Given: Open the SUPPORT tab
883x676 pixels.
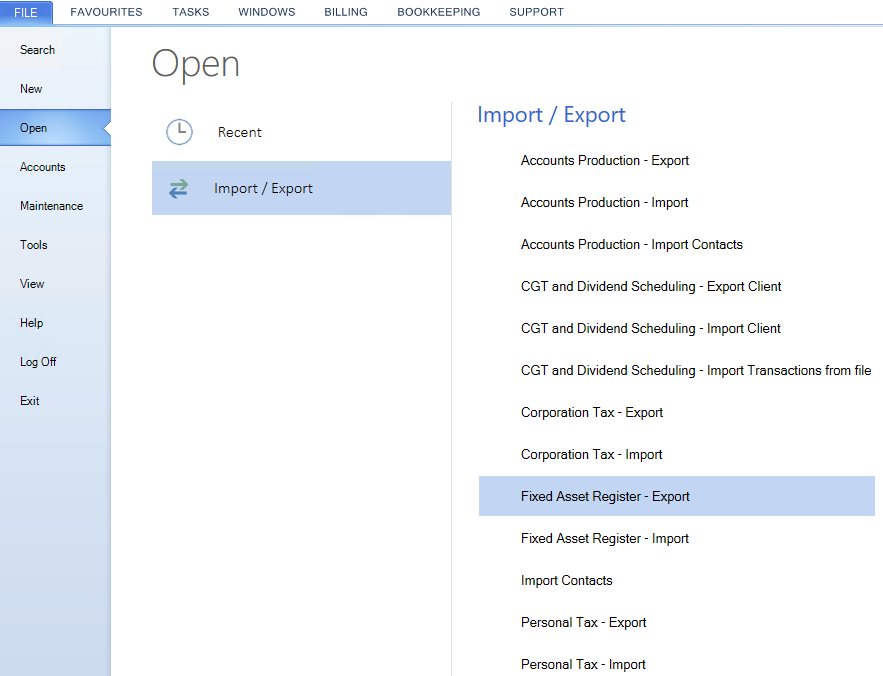Looking at the screenshot, I should [536, 12].
